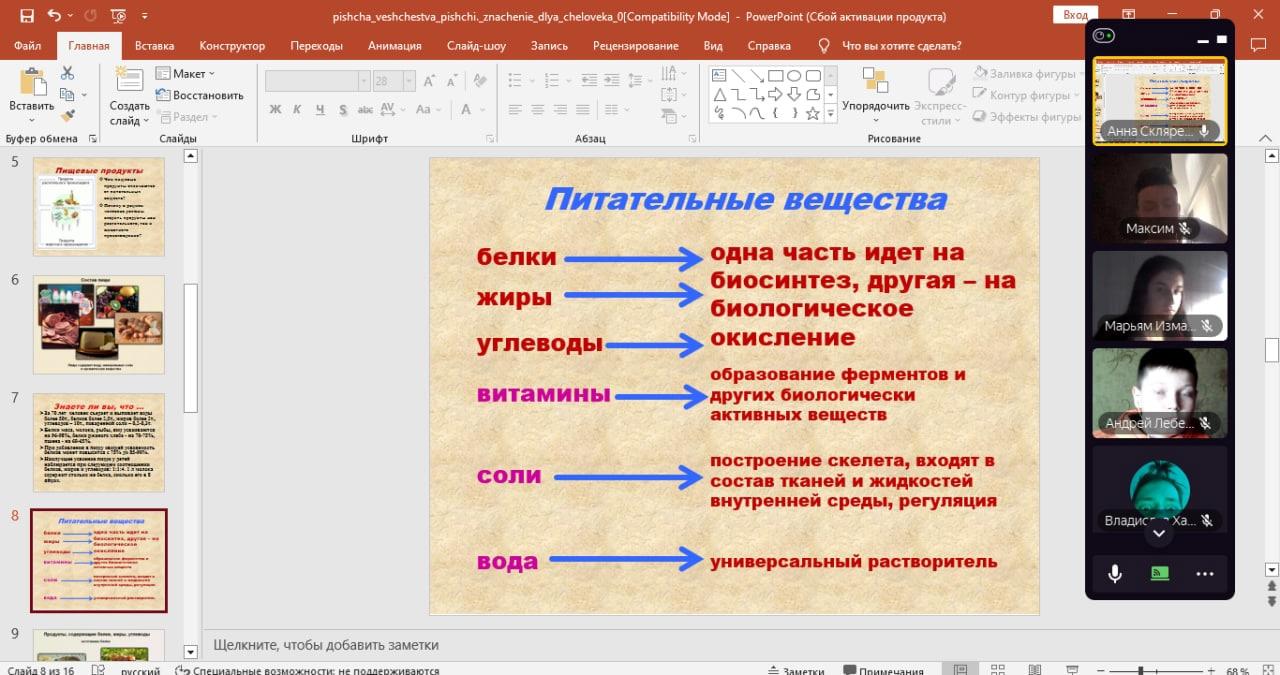
Task: Expand the shapes gallery more arrow
Action: click(x=831, y=114)
